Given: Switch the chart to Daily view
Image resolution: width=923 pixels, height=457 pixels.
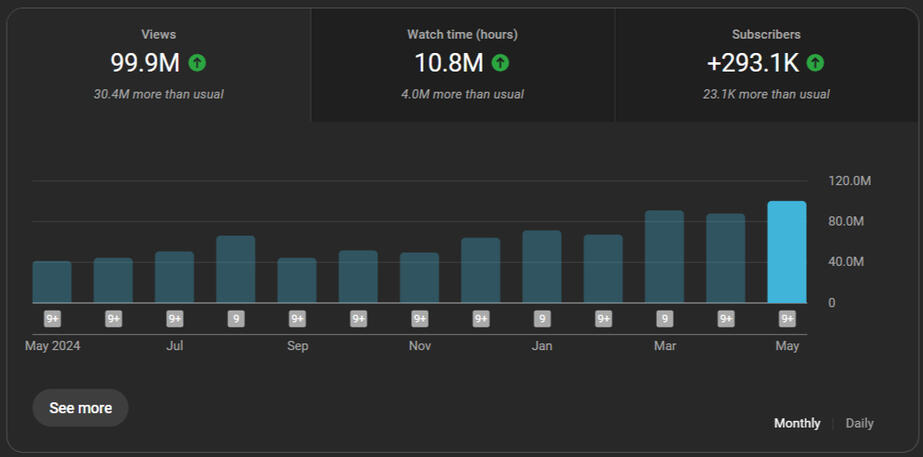Looking at the screenshot, I should pyautogui.click(x=859, y=423).
